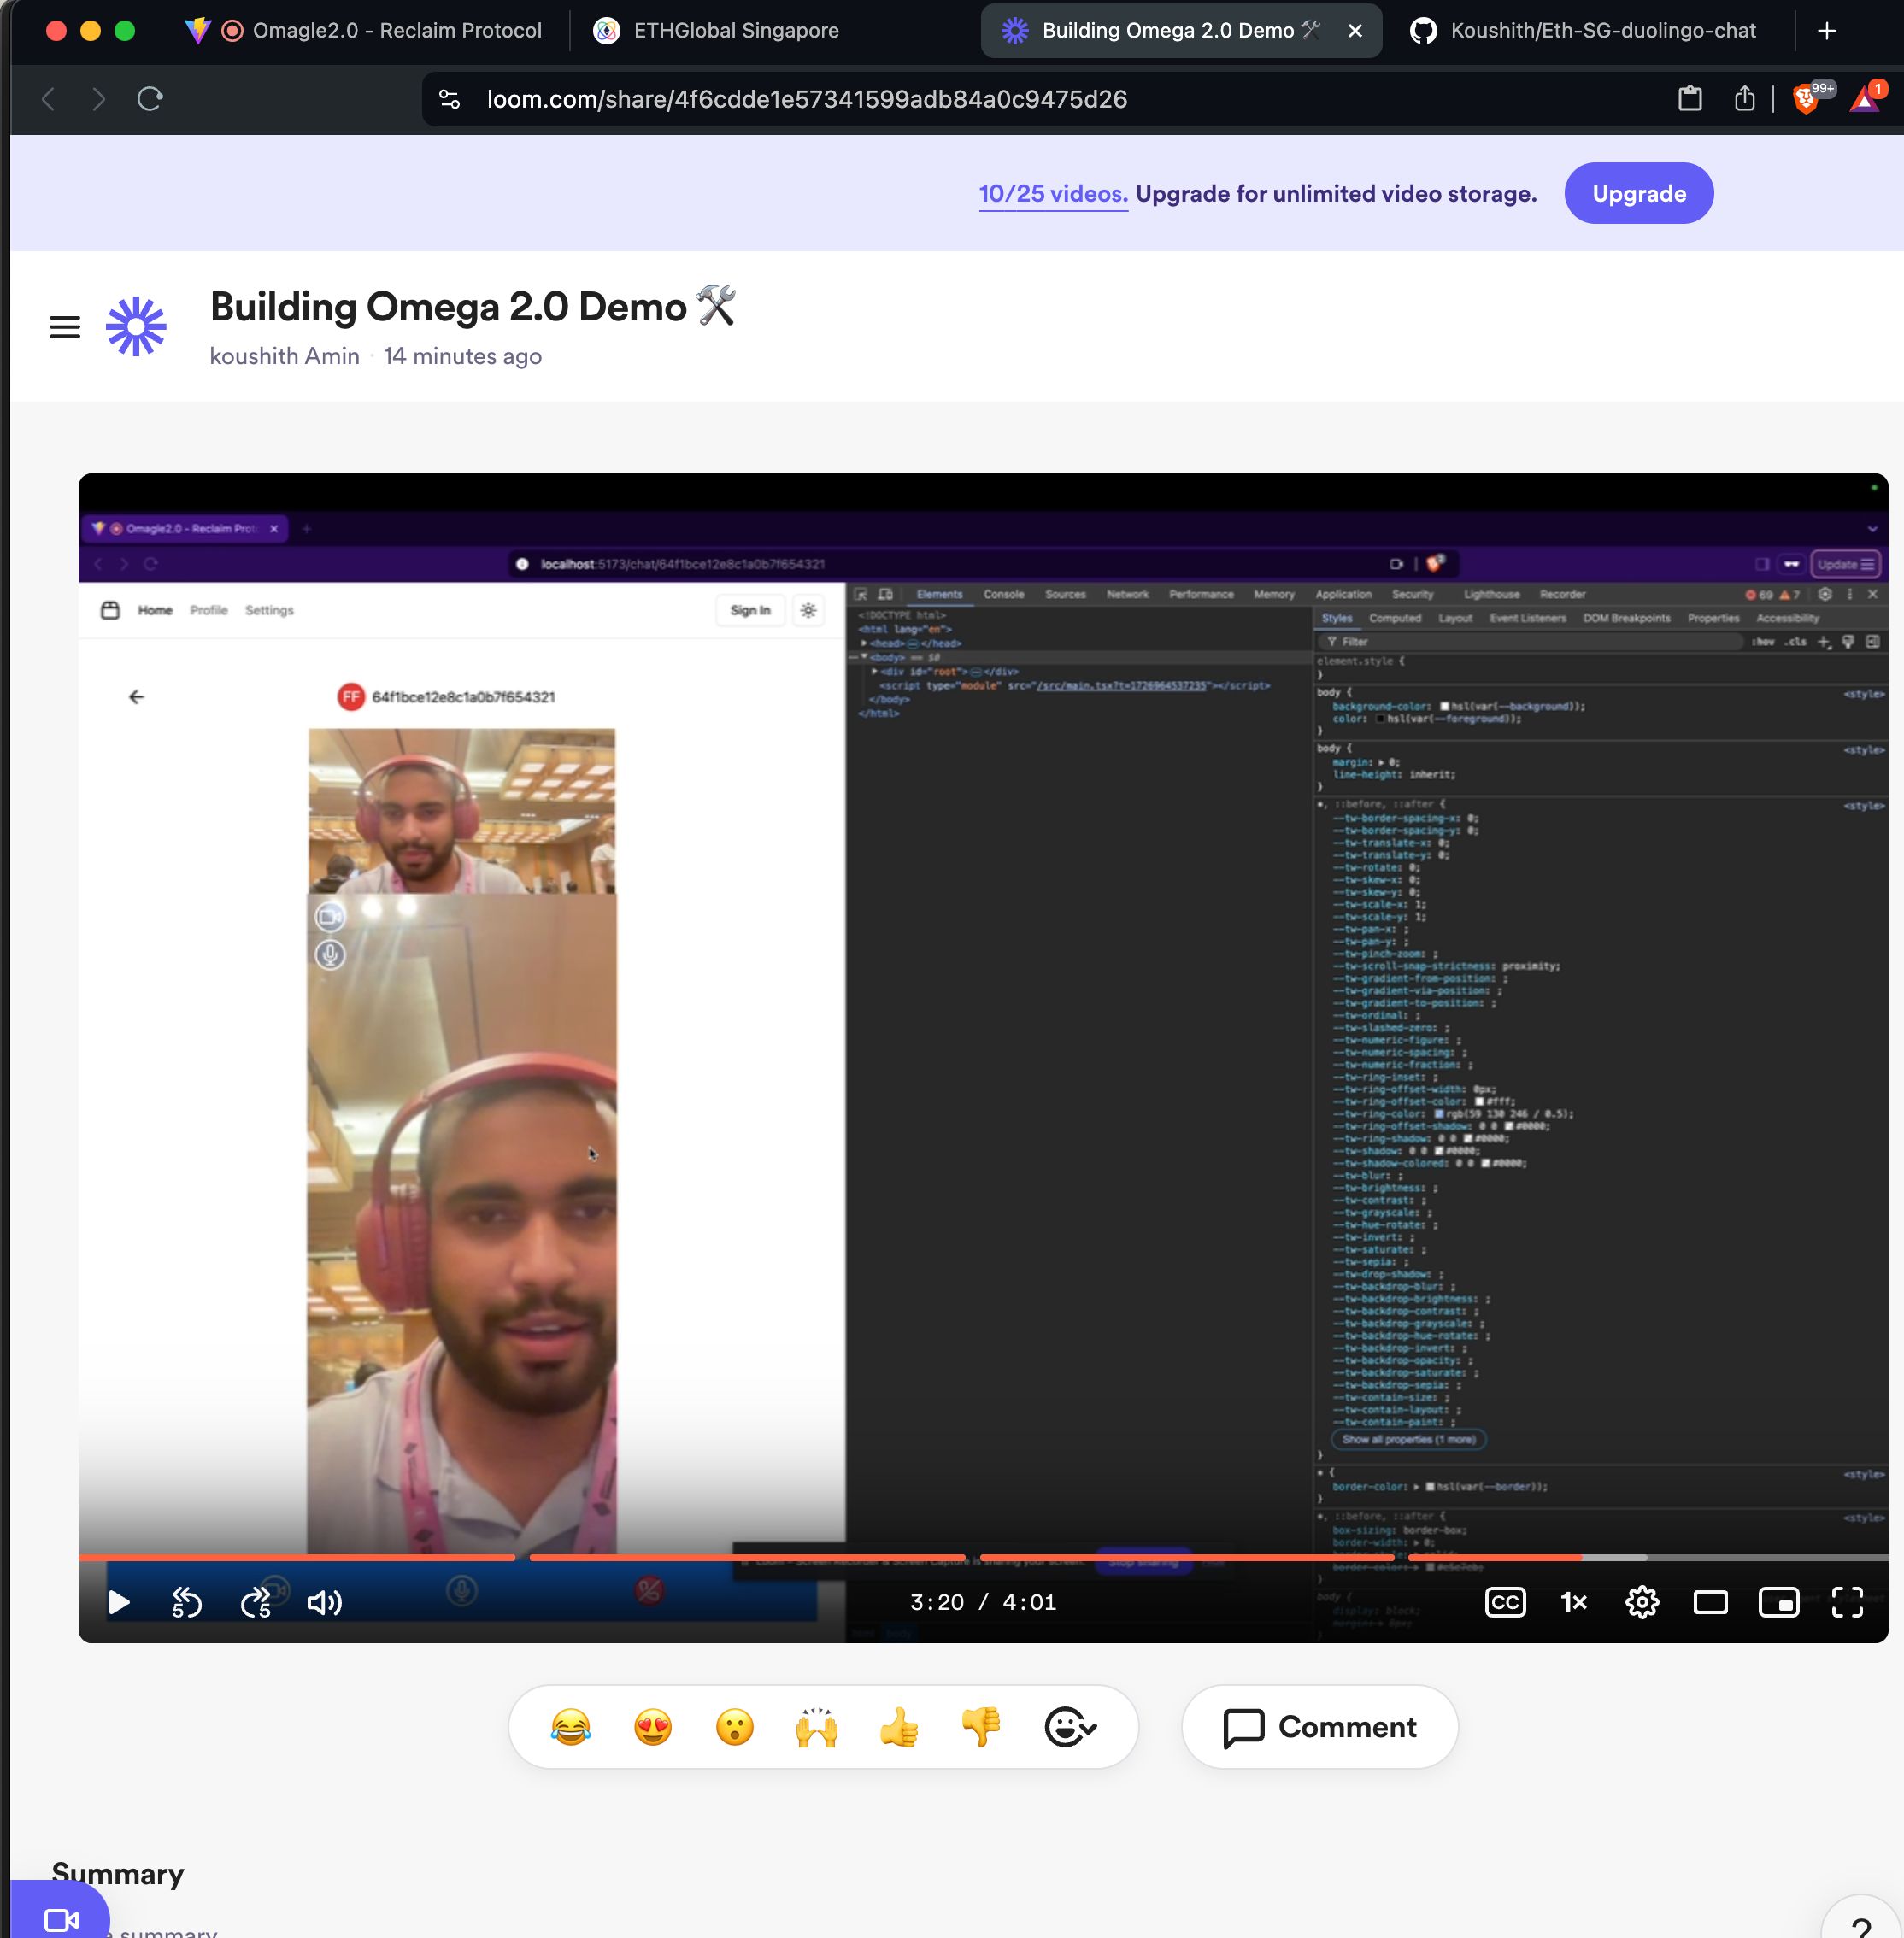The height and width of the screenshot is (1938, 1904).
Task: Open Brave Rewards triangle icon
Action: point(1865,98)
